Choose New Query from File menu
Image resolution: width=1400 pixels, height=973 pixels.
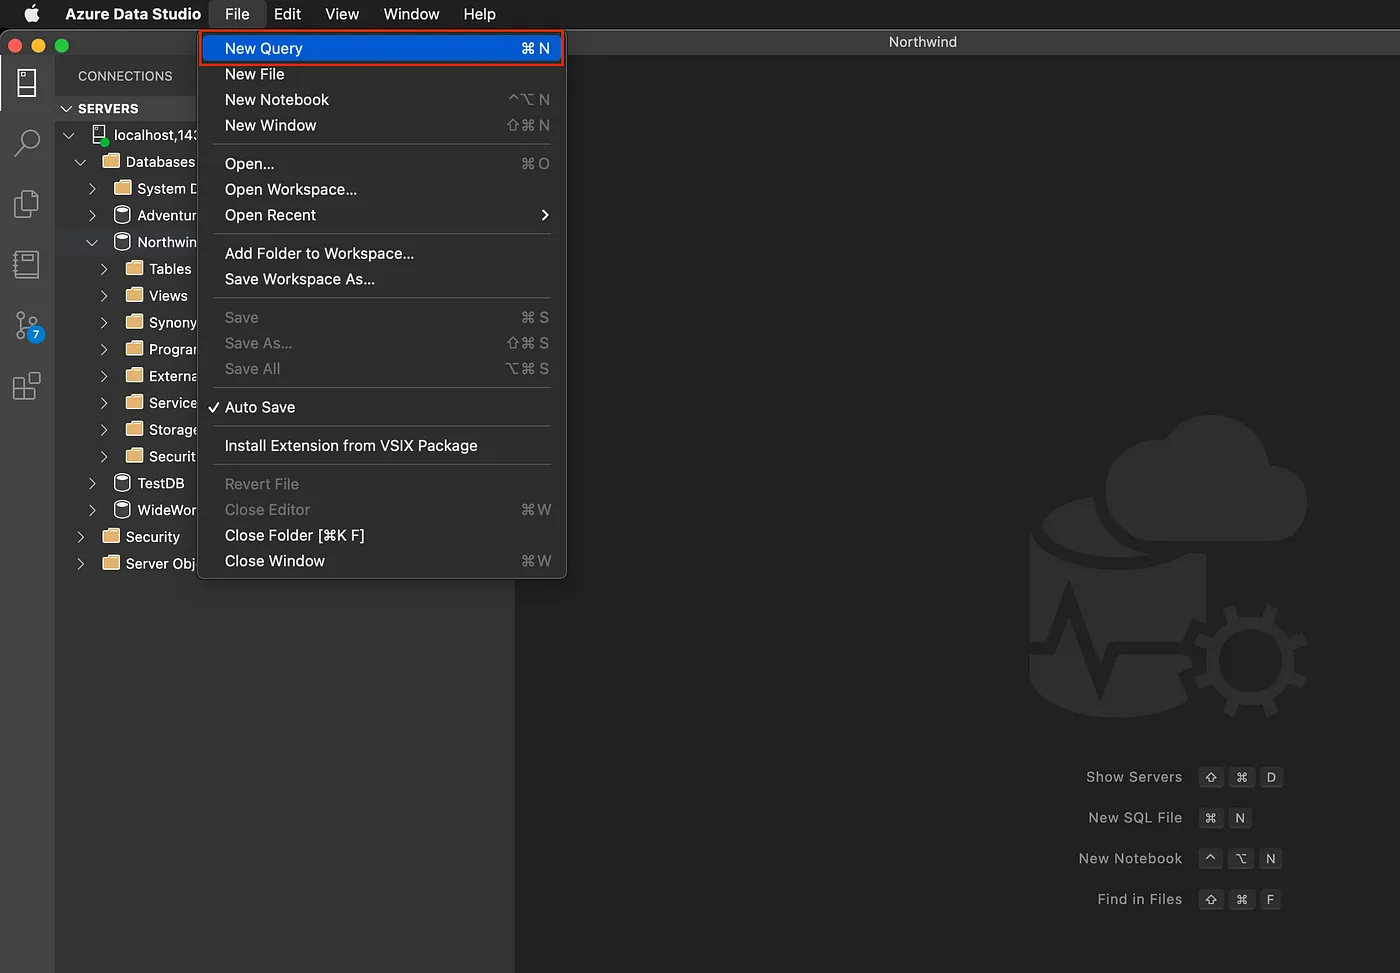(x=382, y=48)
